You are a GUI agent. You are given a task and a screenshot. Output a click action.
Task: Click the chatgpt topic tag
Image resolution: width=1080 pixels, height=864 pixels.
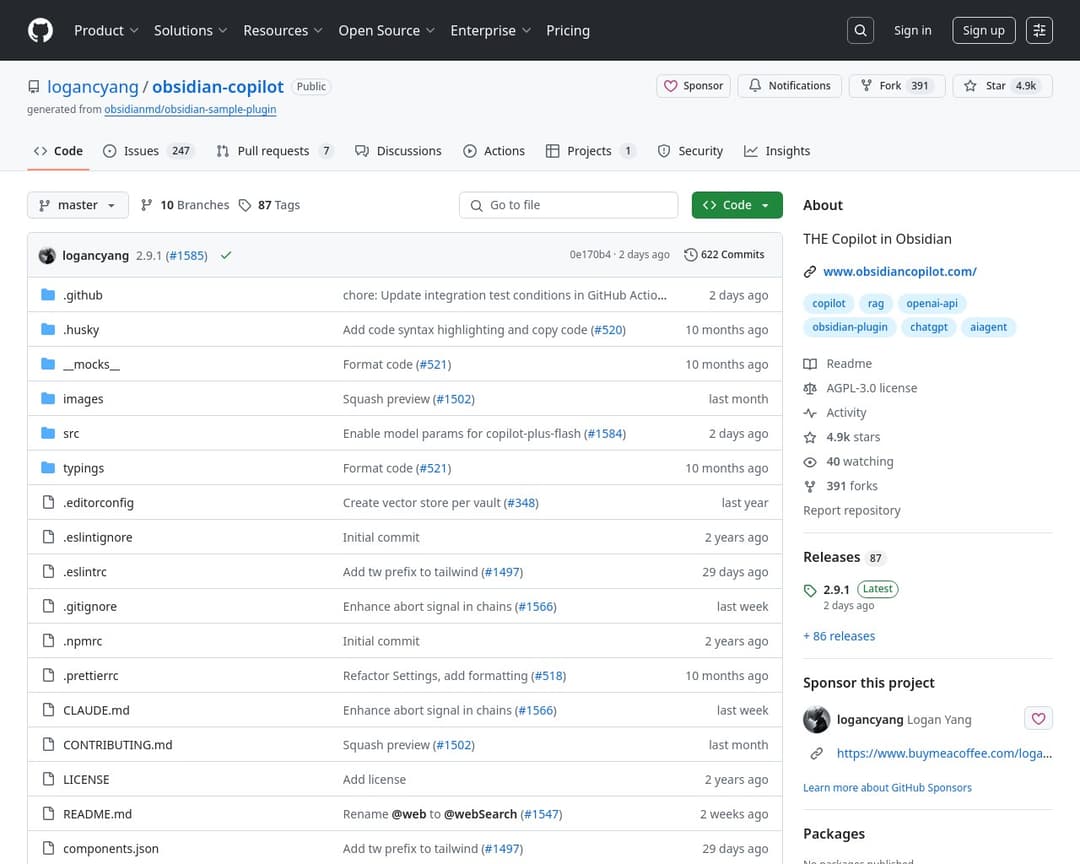(928, 327)
